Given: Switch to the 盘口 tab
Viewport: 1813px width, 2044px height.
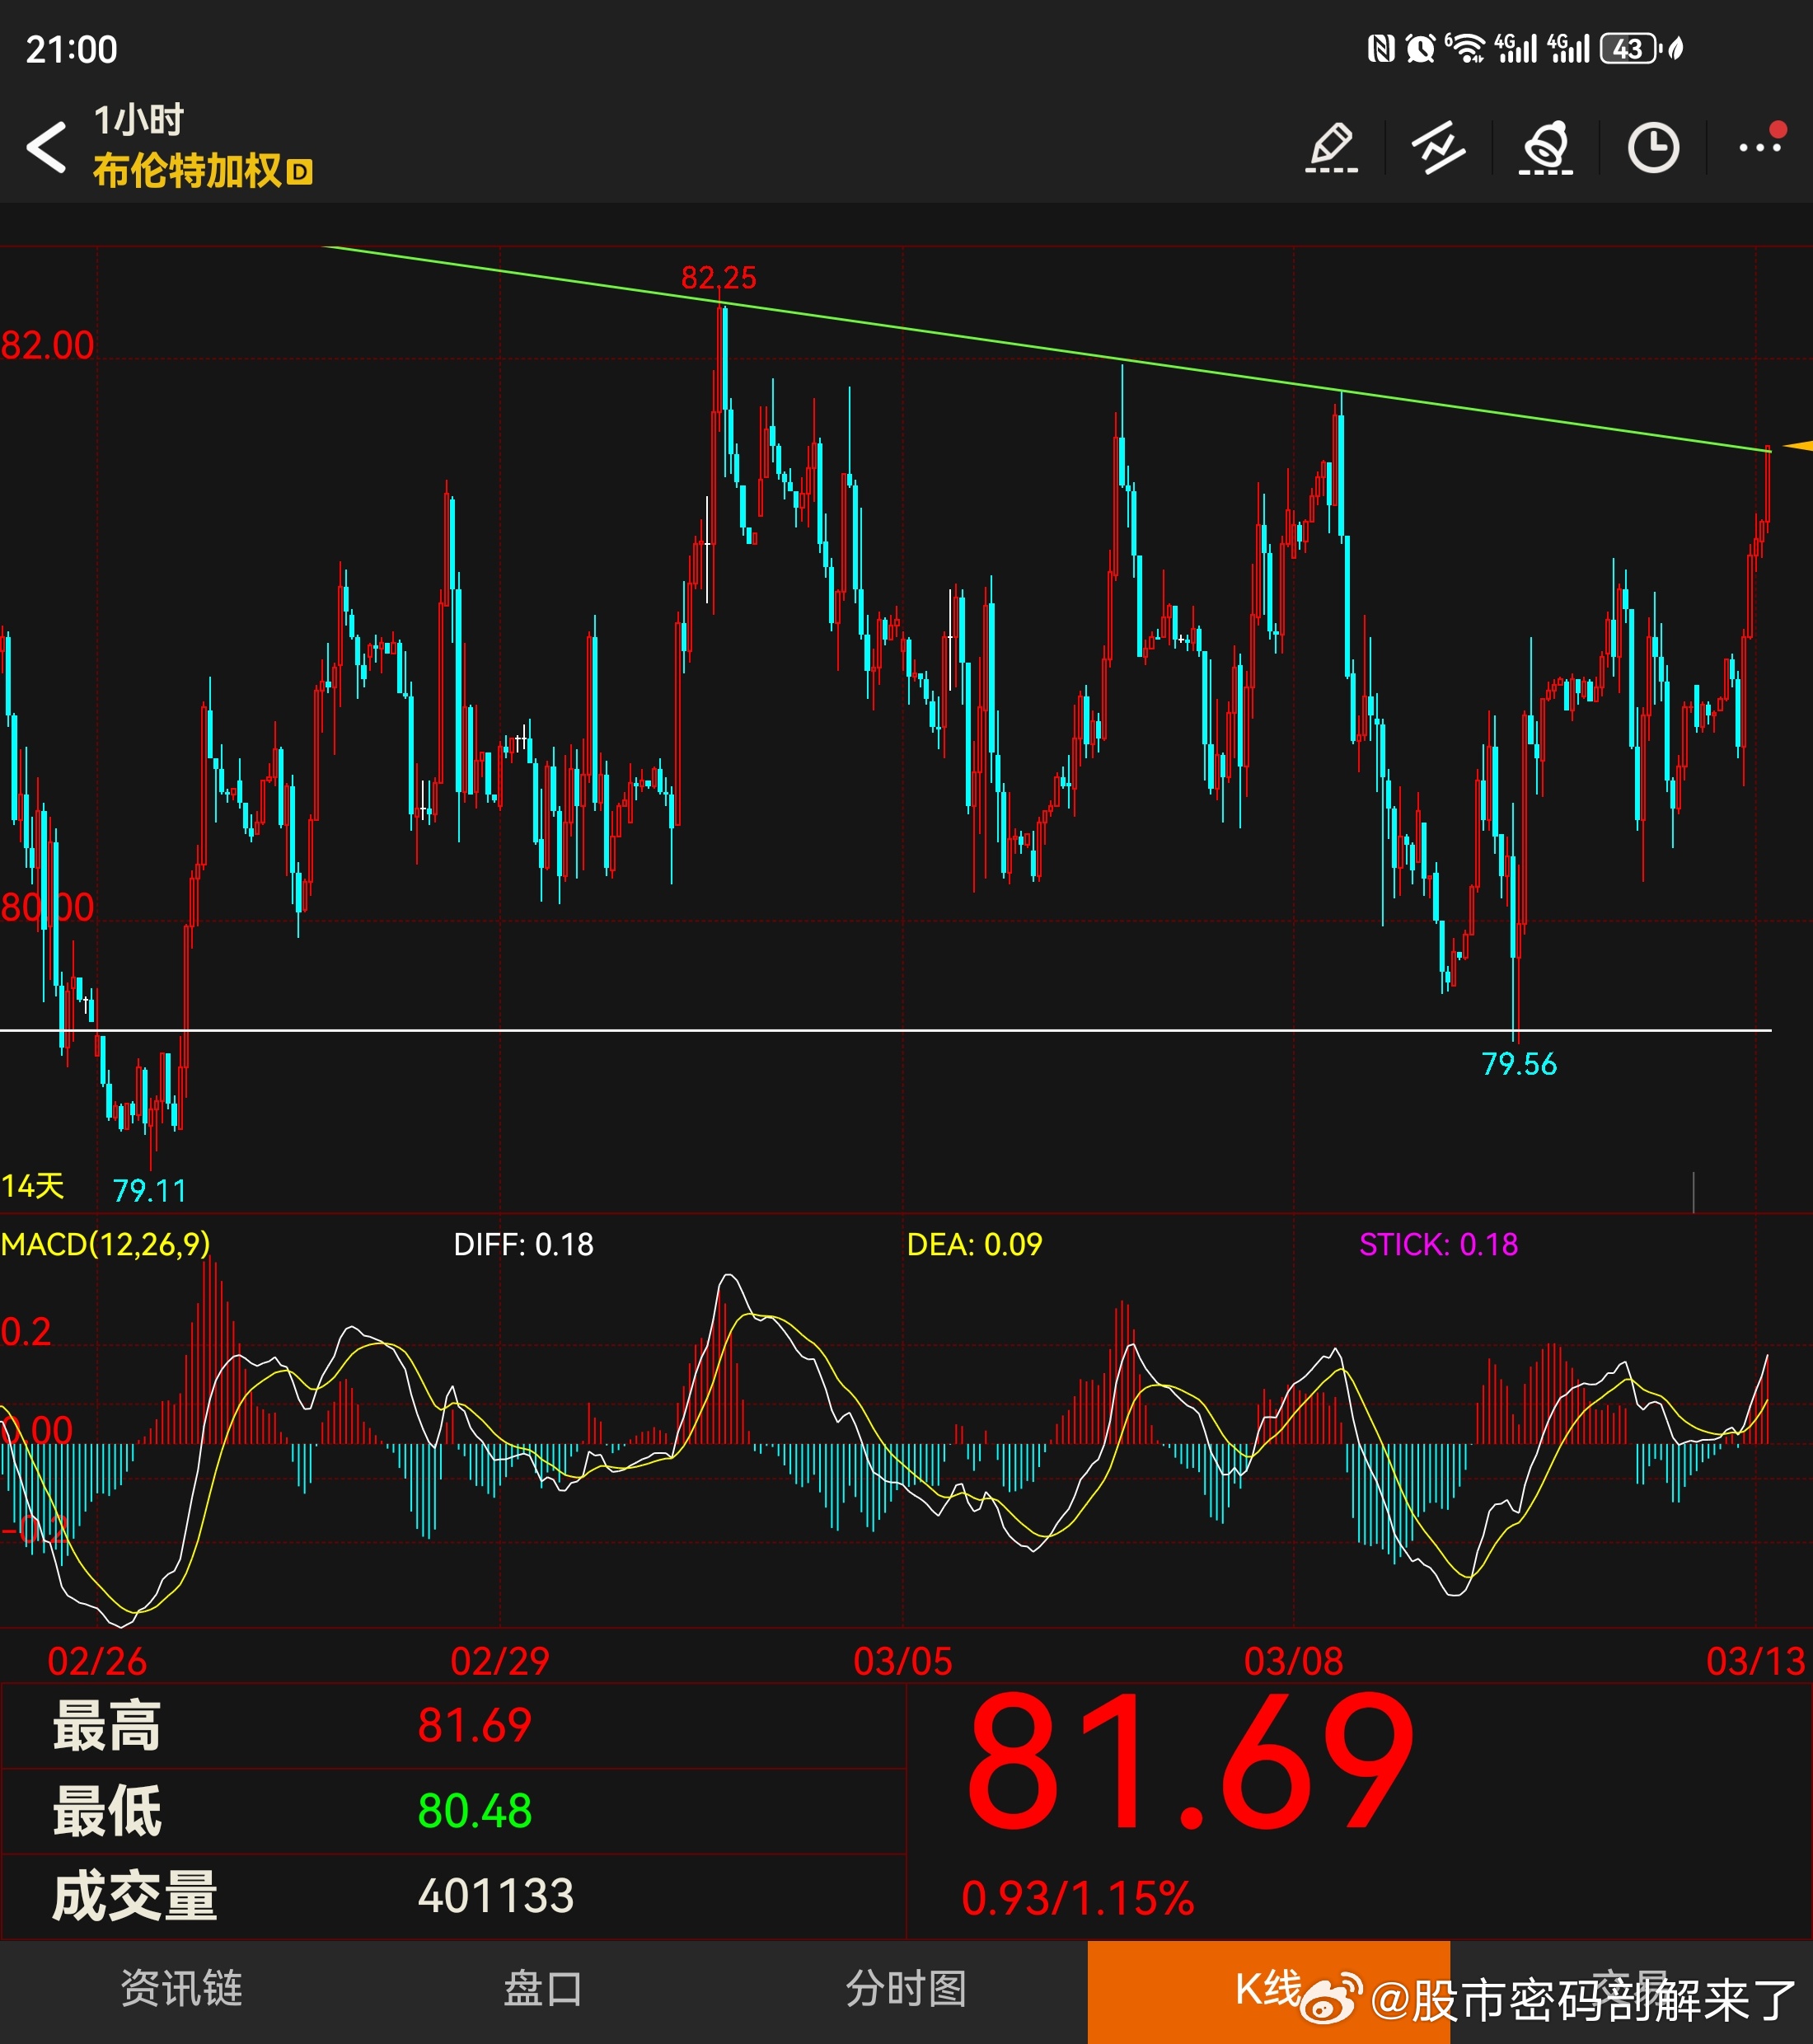Looking at the screenshot, I should point(543,1987).
